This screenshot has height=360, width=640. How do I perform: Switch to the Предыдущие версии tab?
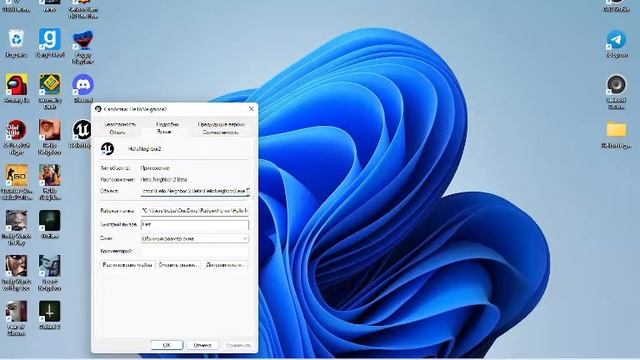click(x=221, y=124)
